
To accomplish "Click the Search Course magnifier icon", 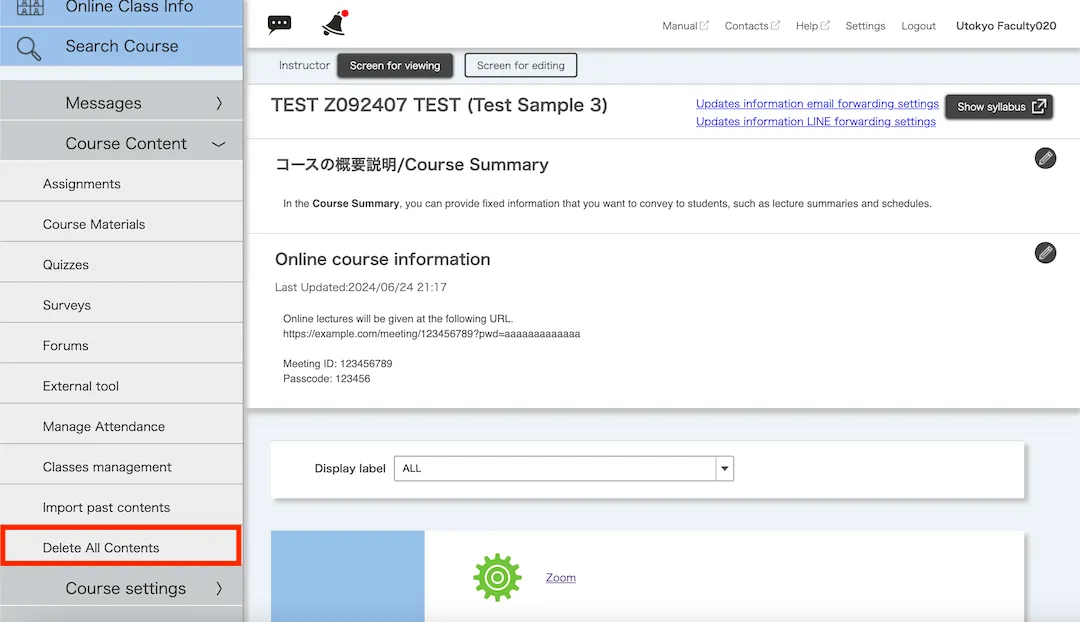I will 29,47.
